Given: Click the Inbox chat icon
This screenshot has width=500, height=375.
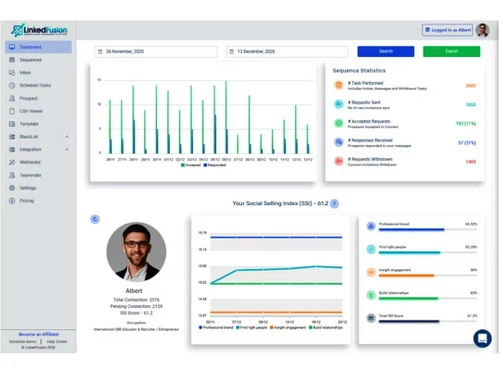Looking at the screenshot, I should coord(12,72).
